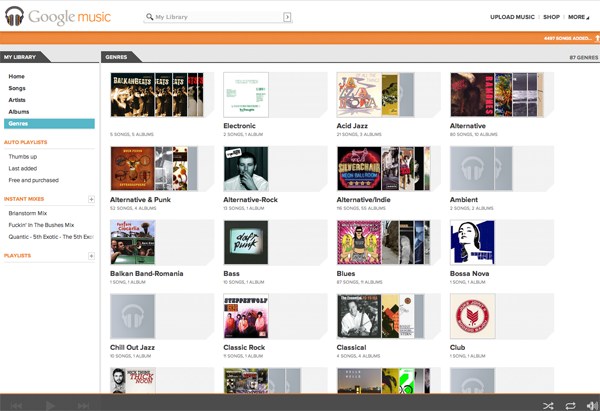Click the Blues genre title
The width and height of the screenshot is (600, 411).
pos(346,274)
